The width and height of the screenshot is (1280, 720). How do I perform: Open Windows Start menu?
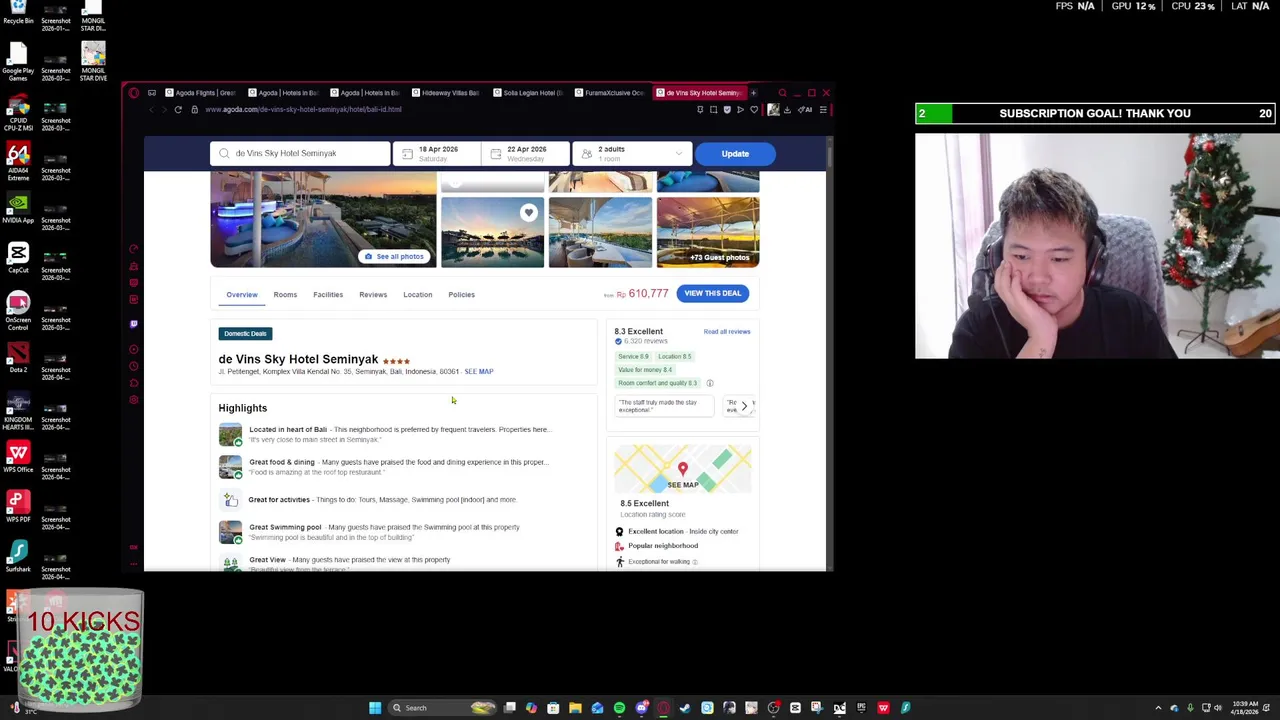375,708
